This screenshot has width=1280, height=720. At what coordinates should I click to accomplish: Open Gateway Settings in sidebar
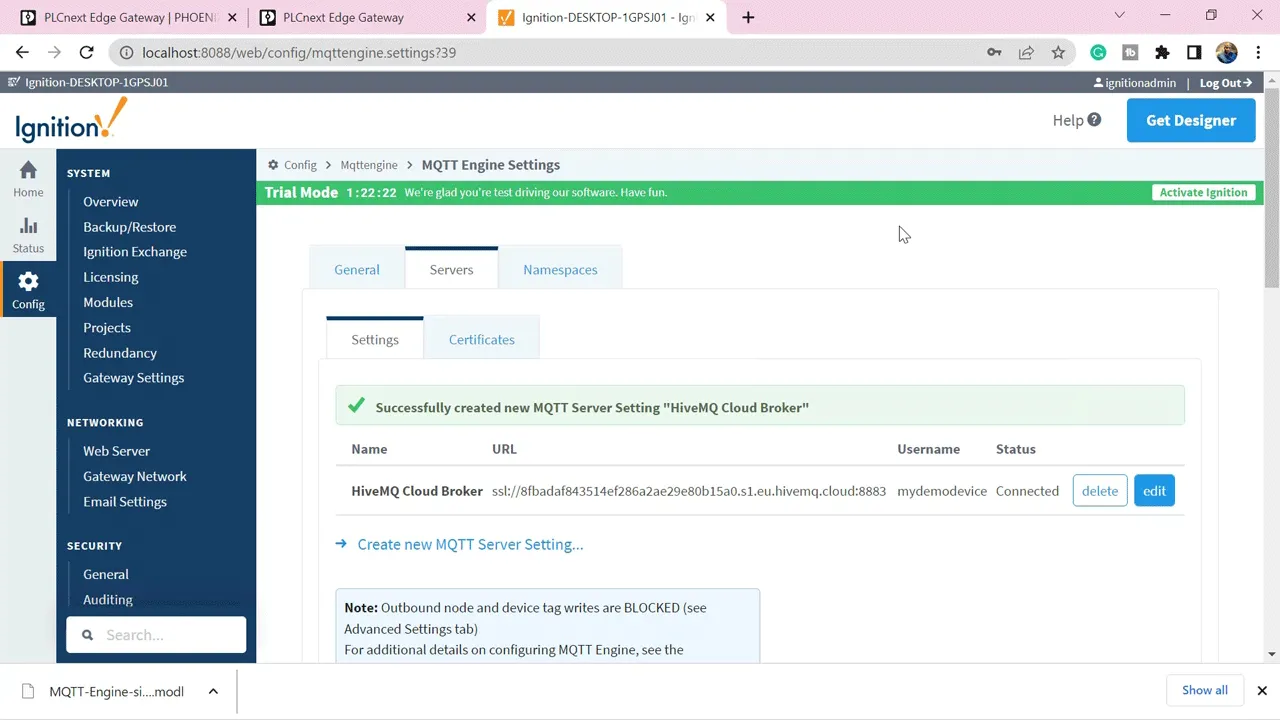(x=133, y=377)
